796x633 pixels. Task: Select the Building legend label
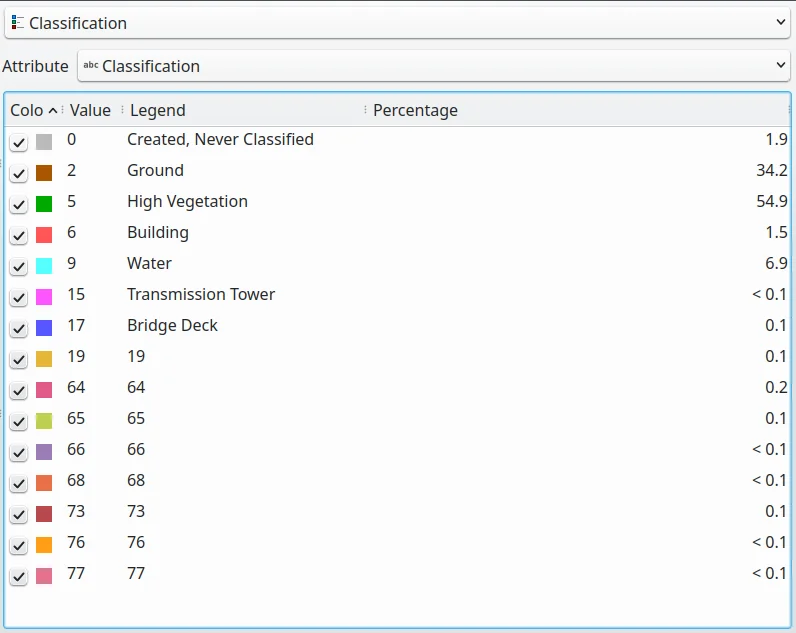point(158,232)
